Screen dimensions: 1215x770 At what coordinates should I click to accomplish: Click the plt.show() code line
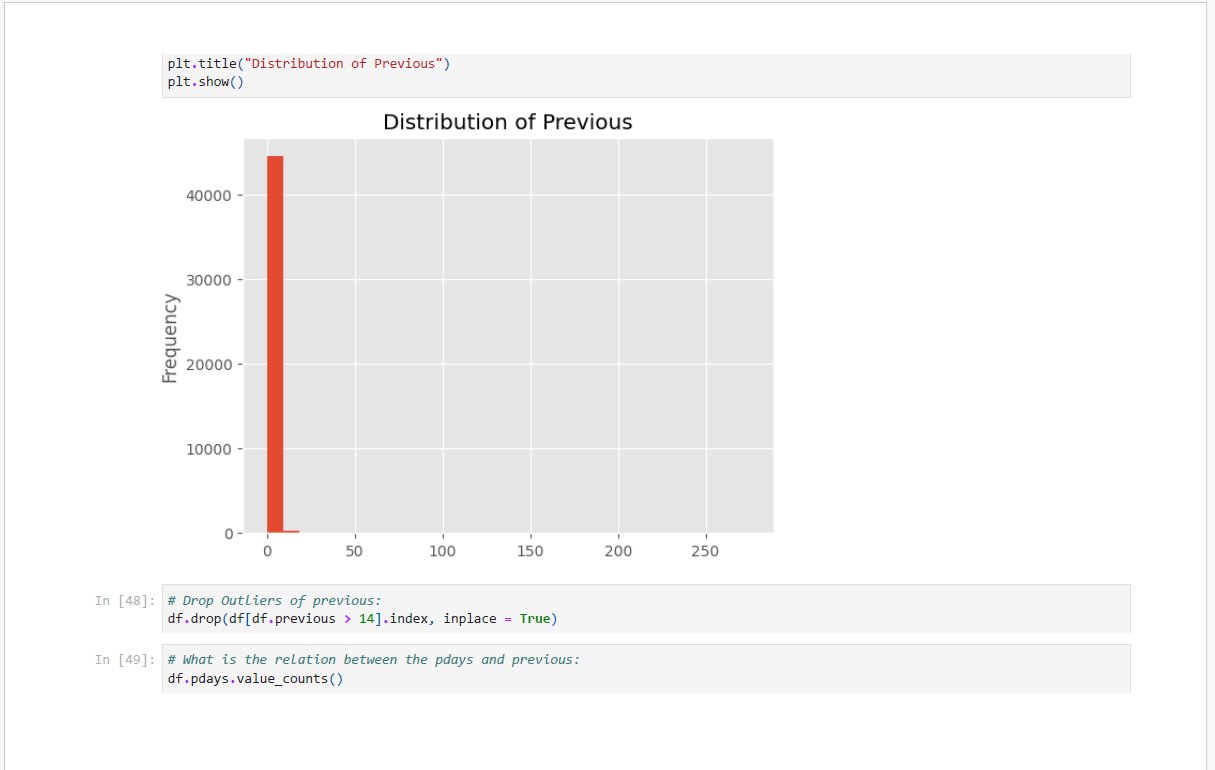tap(205, 82)
